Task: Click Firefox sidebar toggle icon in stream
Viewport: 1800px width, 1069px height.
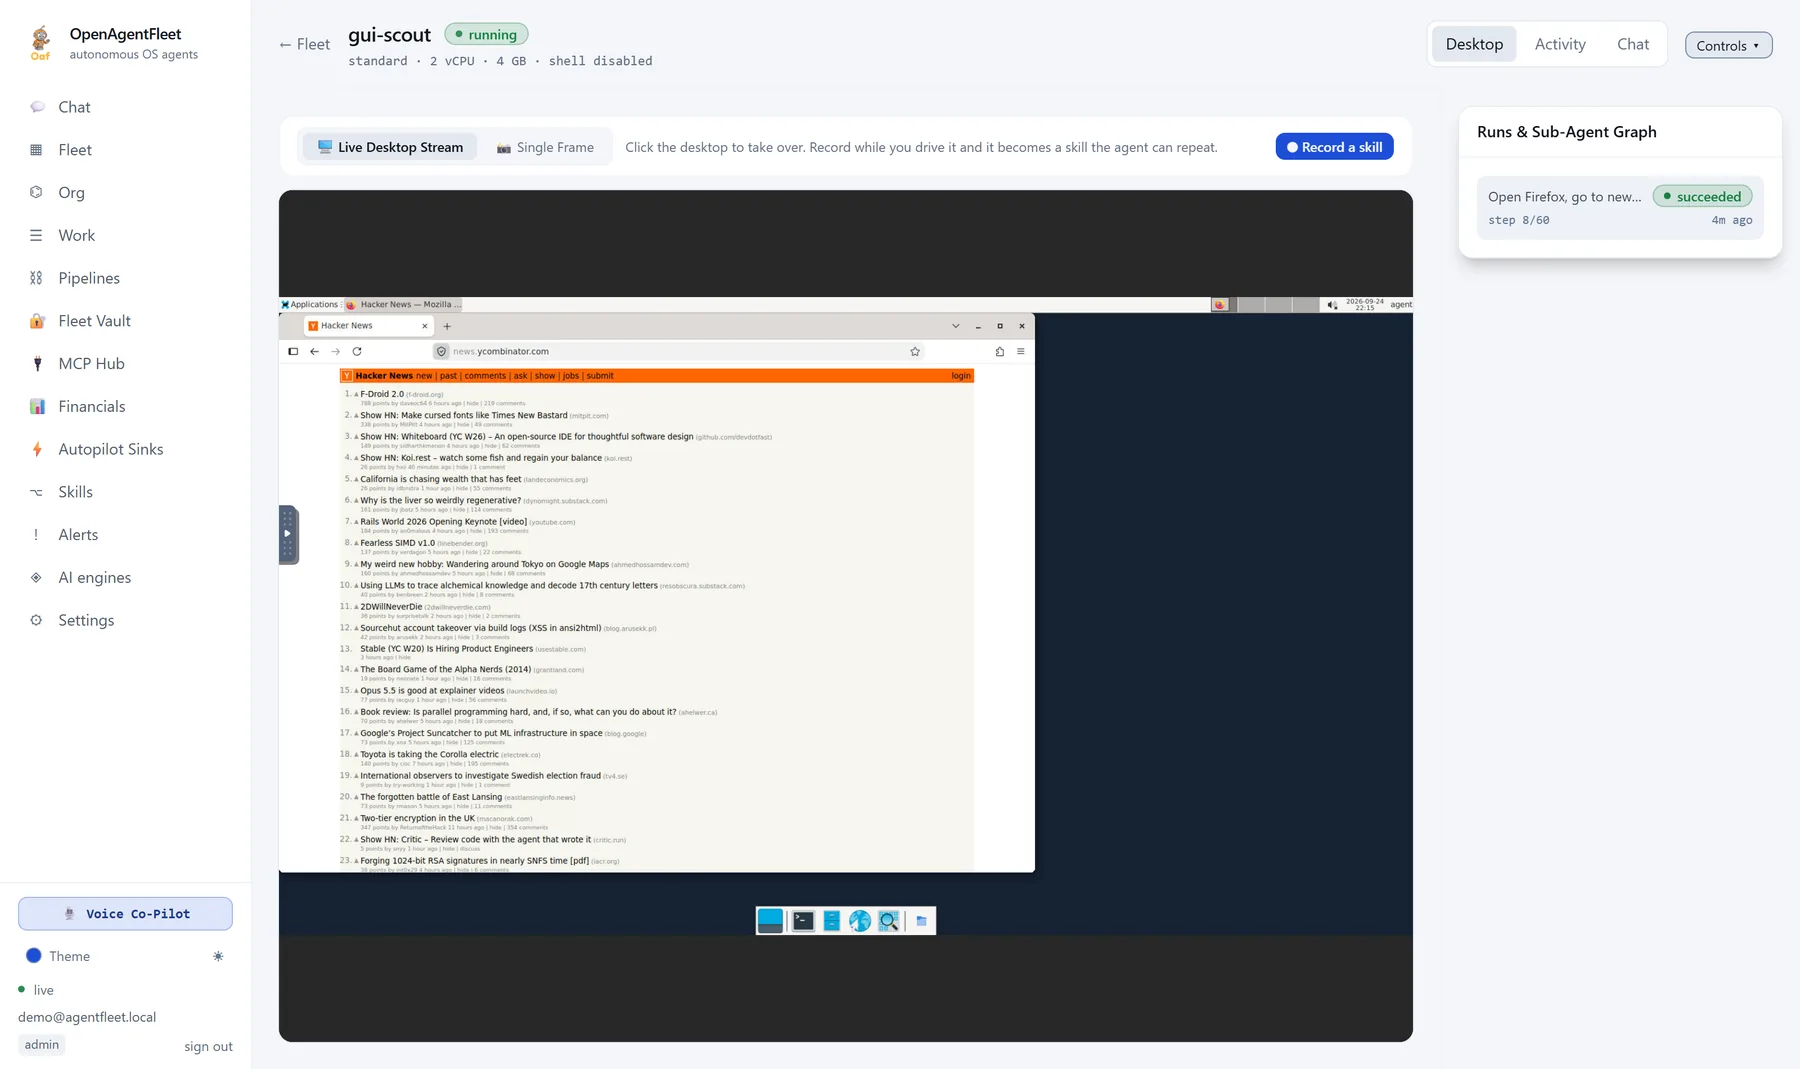Action: coord(293,352)
